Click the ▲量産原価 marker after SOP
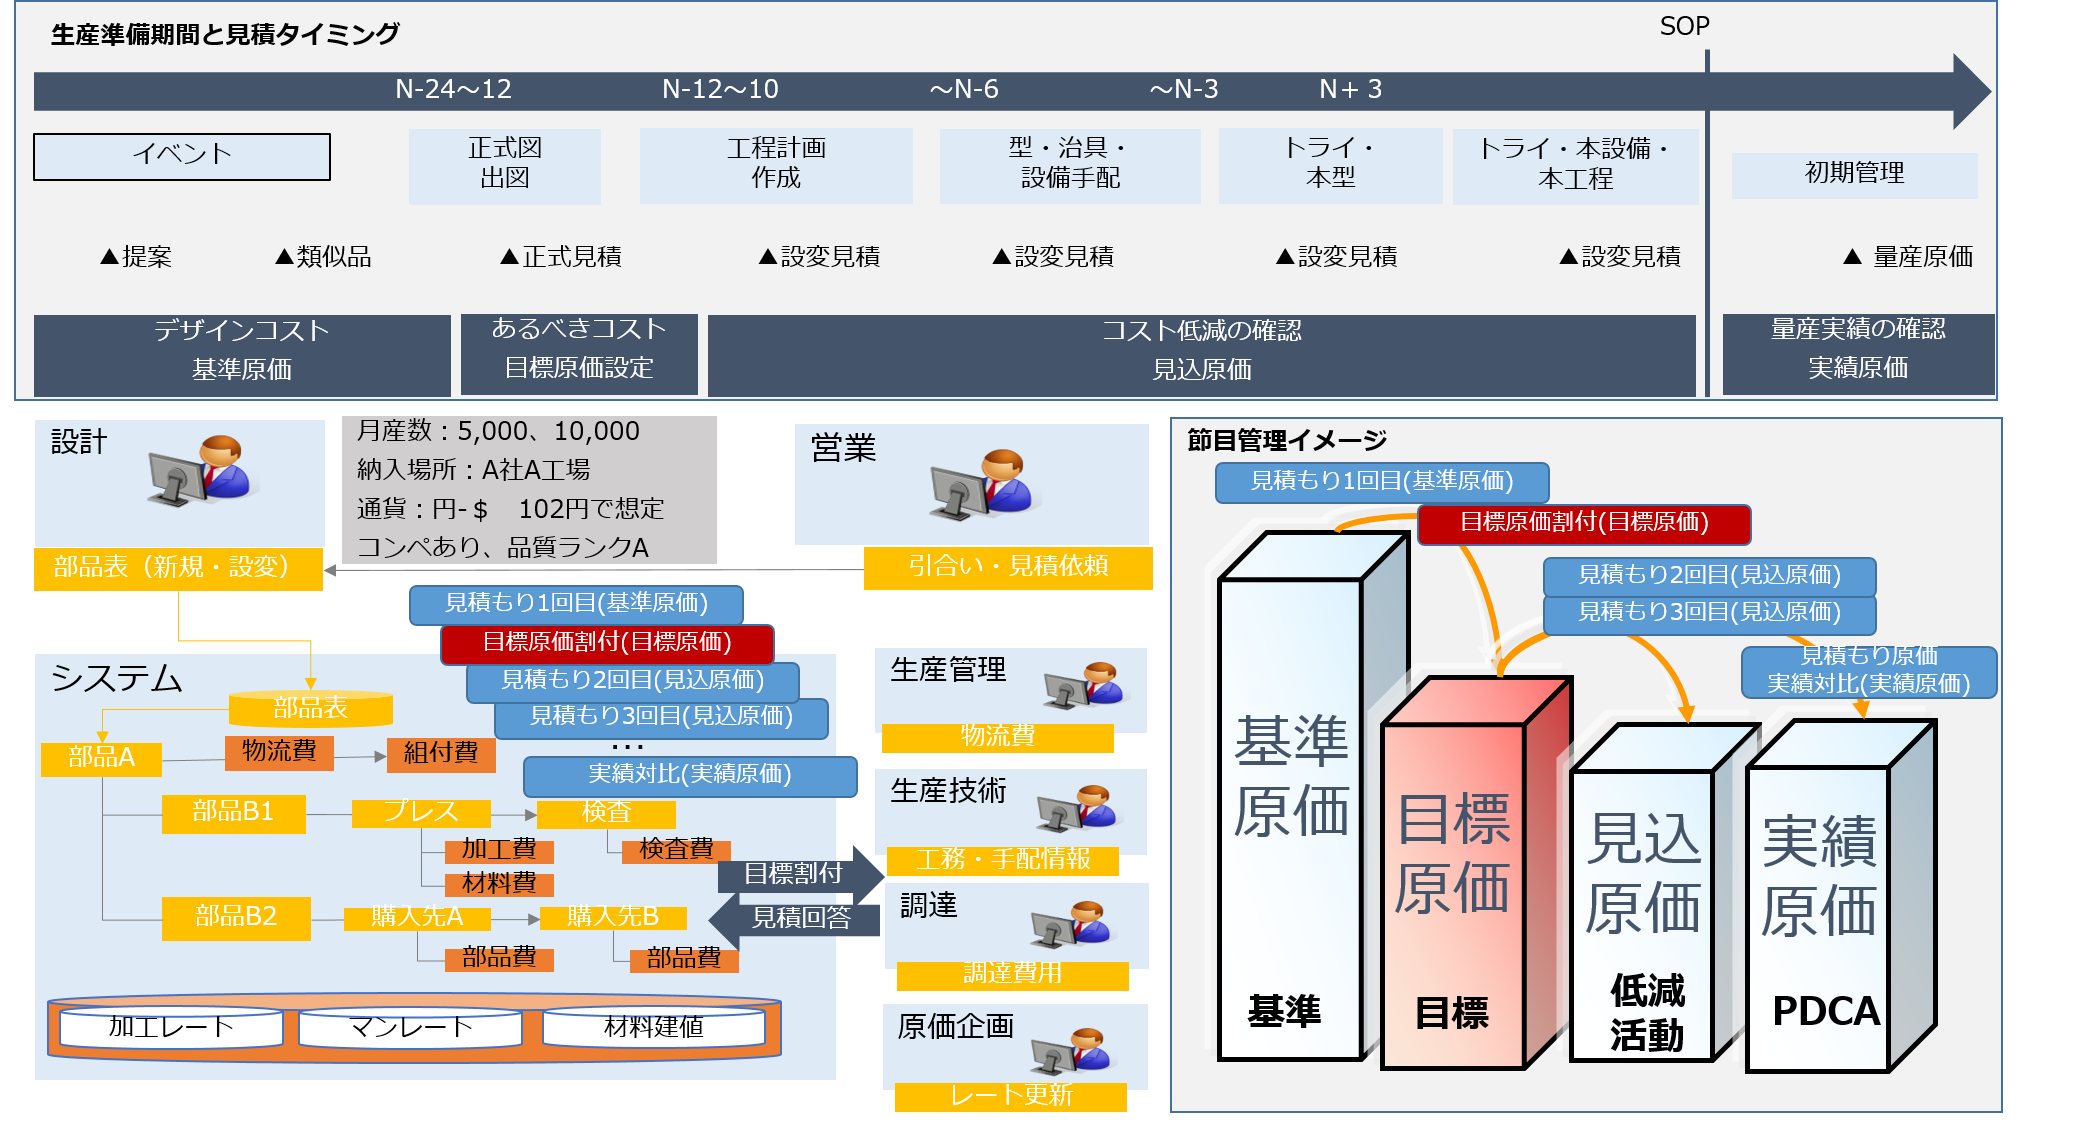The height and width of the screenshot is (1128, 2085). pyautogui.click(x=1908, y=257)
